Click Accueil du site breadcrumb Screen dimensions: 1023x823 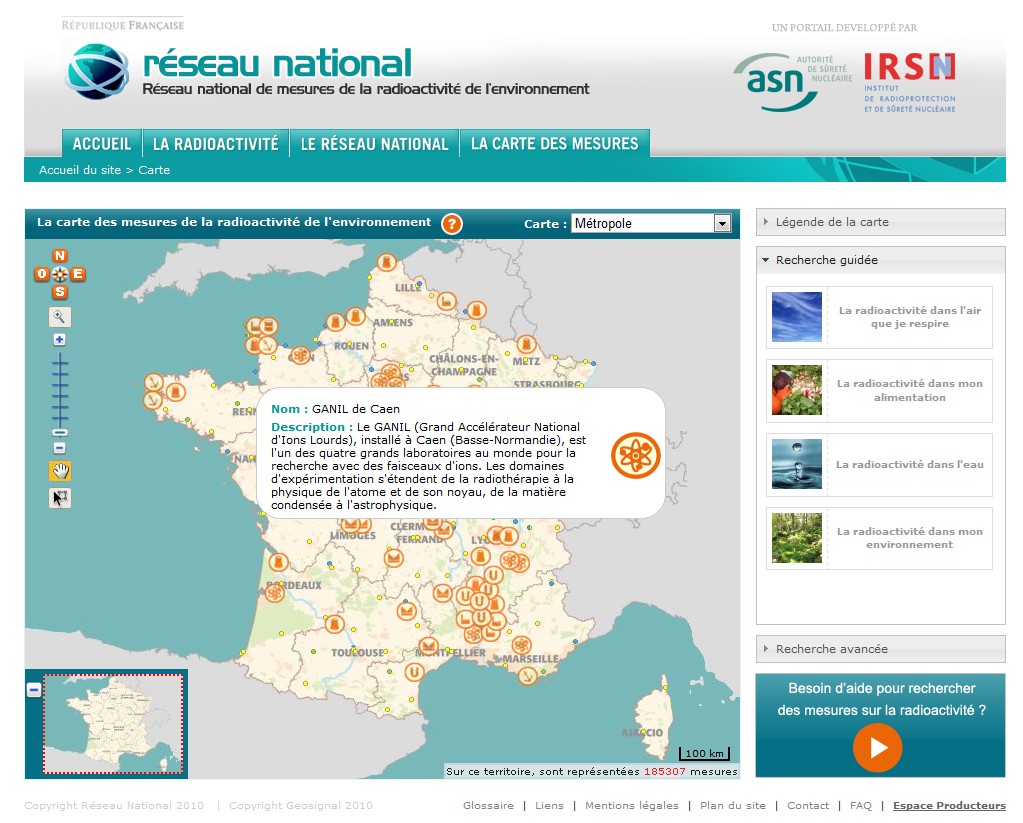click(80, 170)
